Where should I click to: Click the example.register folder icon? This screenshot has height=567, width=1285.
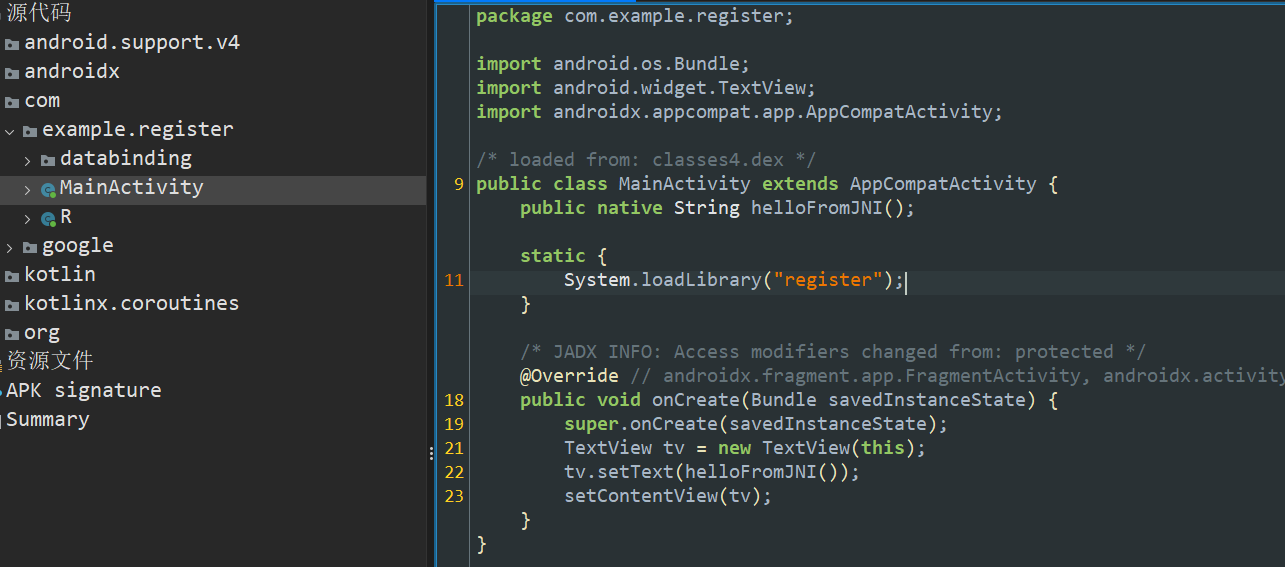pos(30,131)
